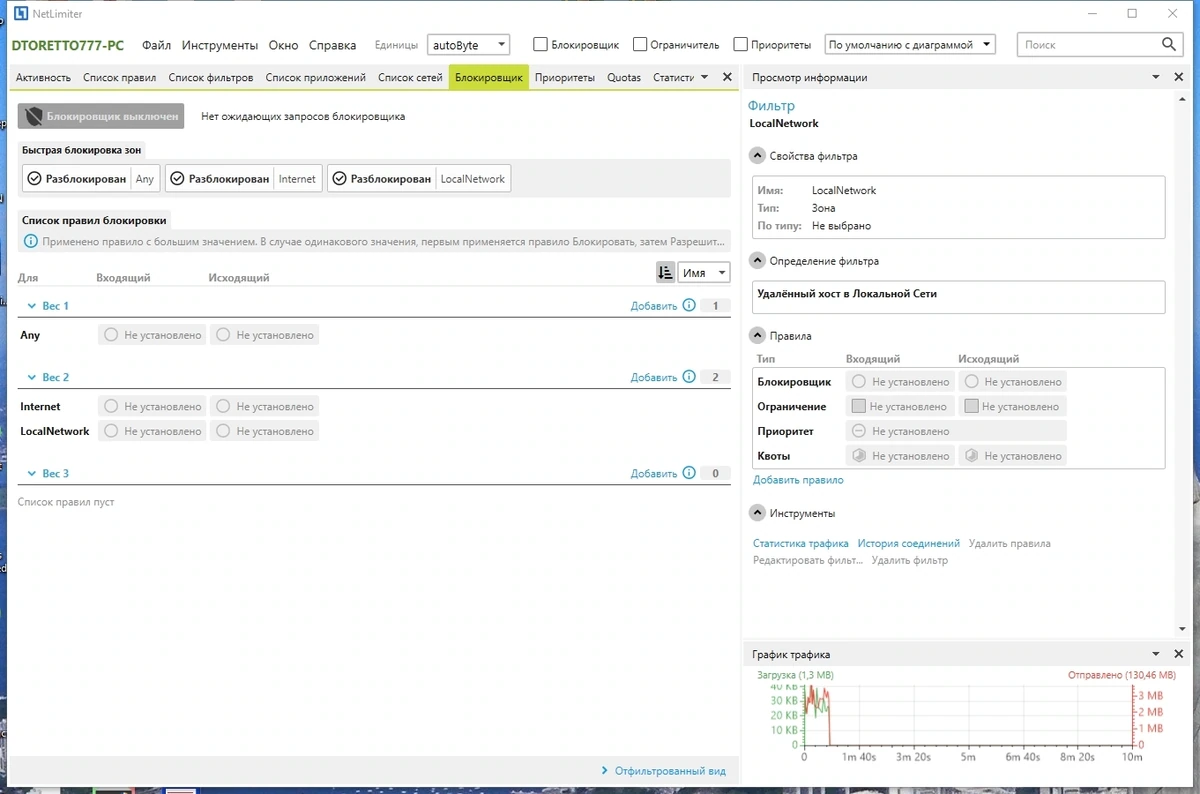This screenshot has width=1200, height=794.
Task: Toggle Ограничение incoming checkbox in Правила
Action: pos(858,406)
